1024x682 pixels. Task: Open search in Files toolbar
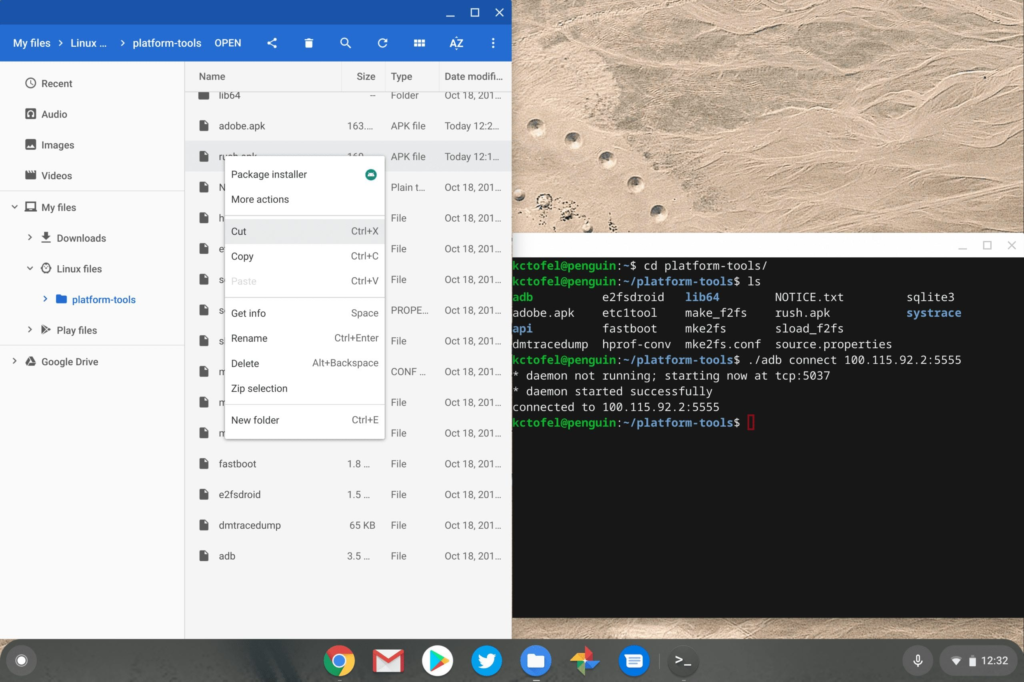345,43
